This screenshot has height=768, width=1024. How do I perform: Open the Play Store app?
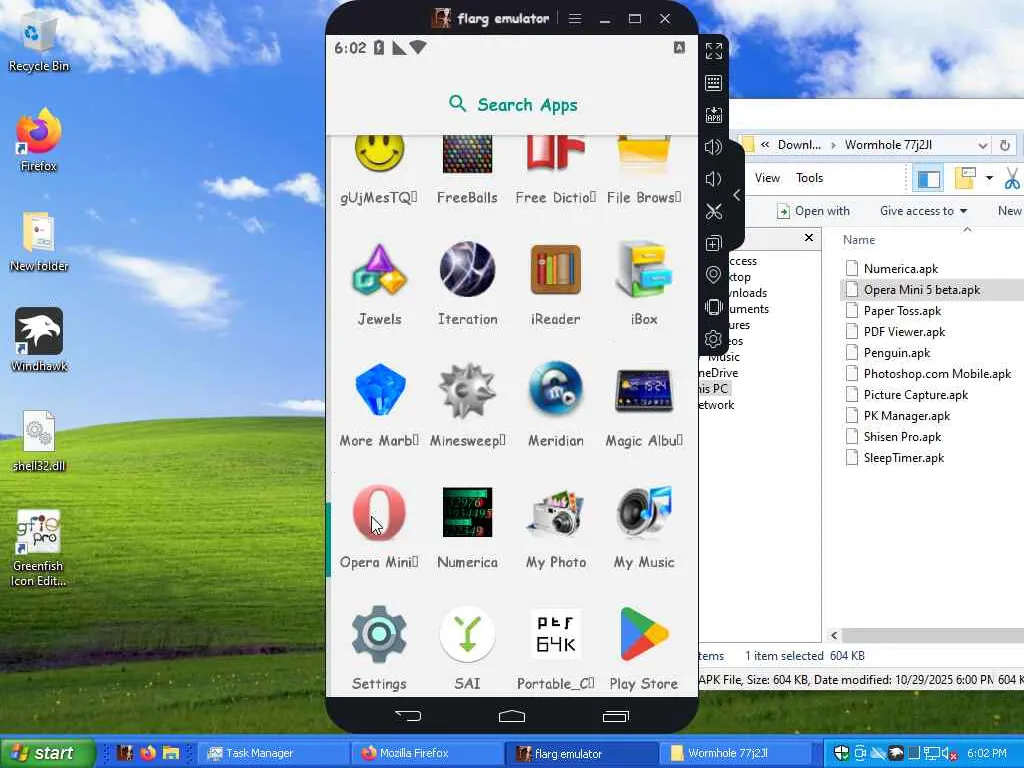[644, 648]
